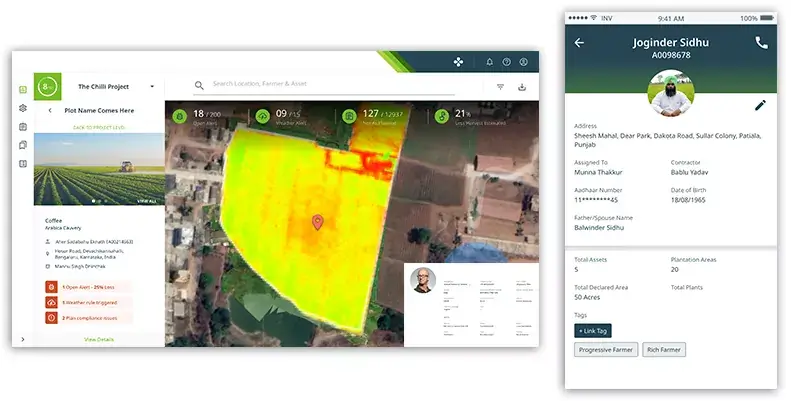Click the phone call icon for Joginder Sidhu
The image size is (791, 401).
coord(761,43)
